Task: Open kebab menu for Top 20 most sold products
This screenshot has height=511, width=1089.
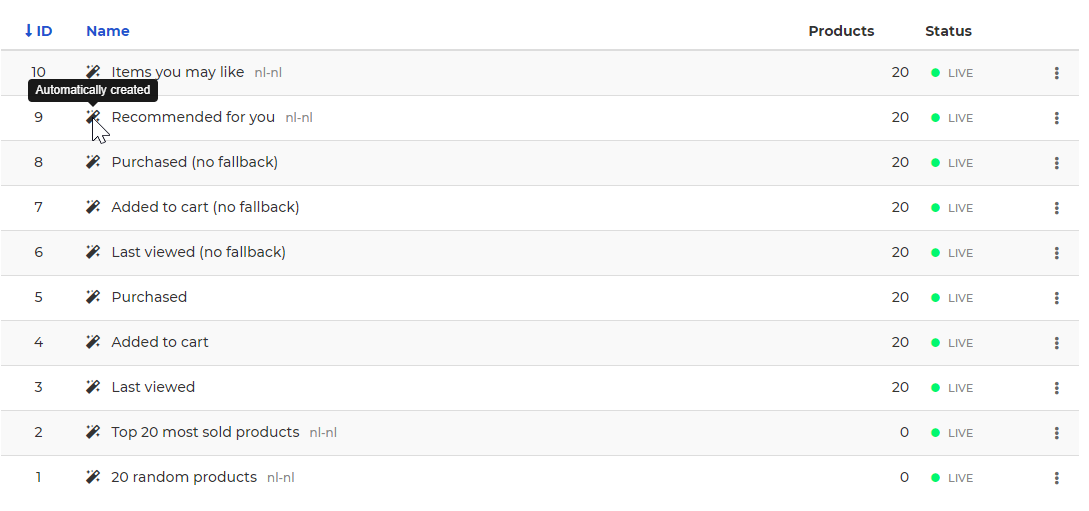Action: tap(1056, 433)
